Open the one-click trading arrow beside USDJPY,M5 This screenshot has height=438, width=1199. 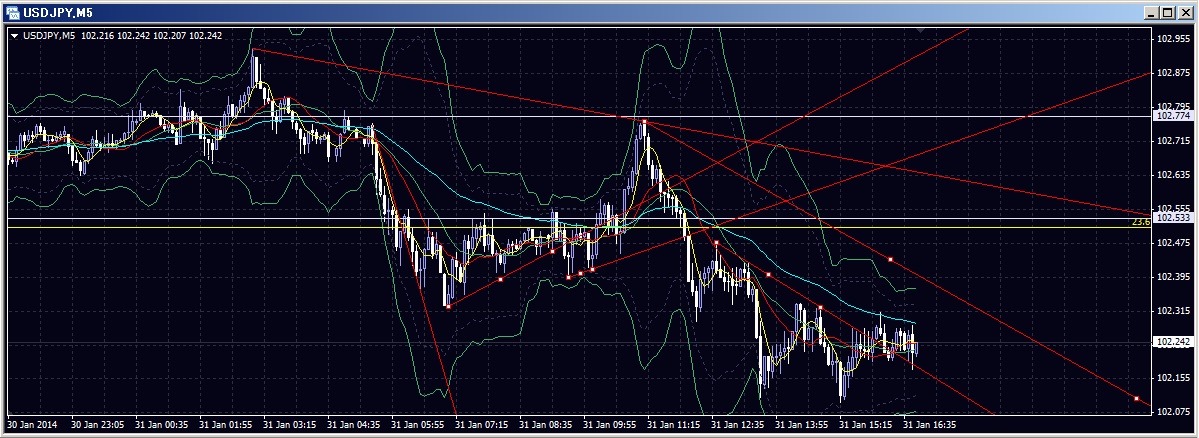14,35
